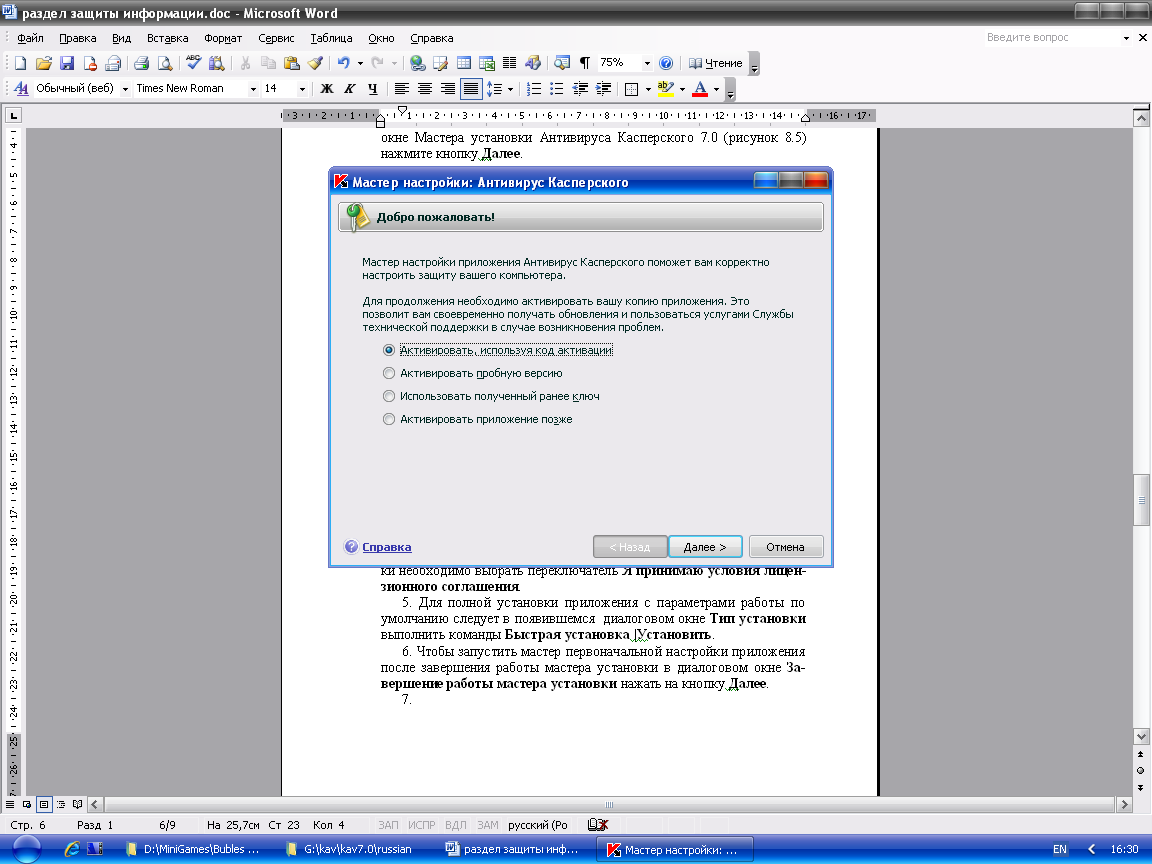Create a new blank document
The width and height of the screenshot is (1152, 864).
pos(21,63)
